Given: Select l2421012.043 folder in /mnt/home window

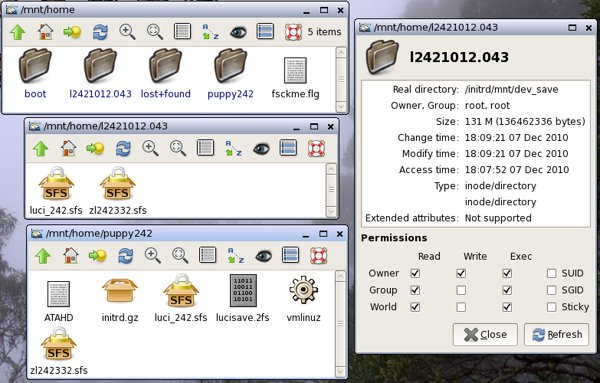Looking at the screenshot, I should [x=100, y=73].
